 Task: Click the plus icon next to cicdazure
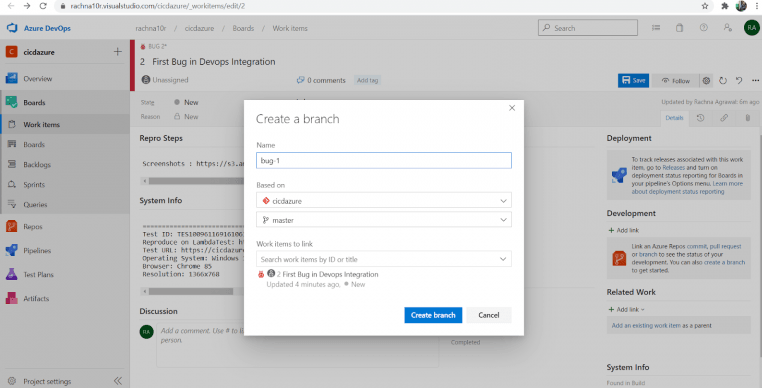click(x=118, y=52)
